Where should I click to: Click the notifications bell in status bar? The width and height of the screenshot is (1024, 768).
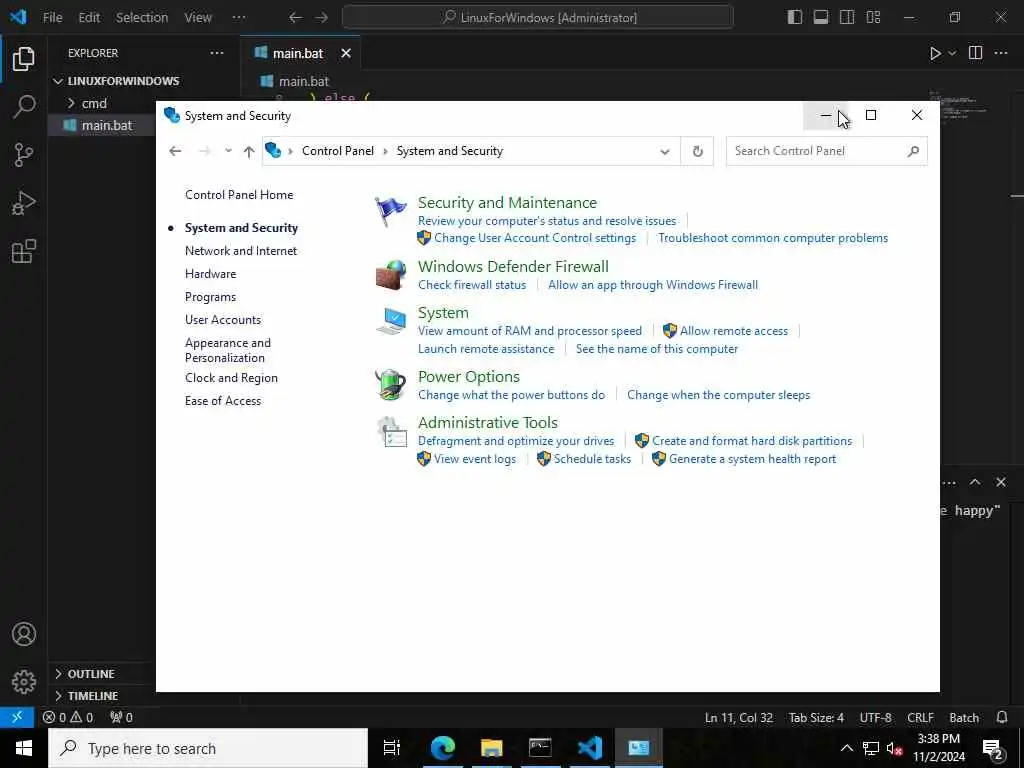coord(1002,717)
